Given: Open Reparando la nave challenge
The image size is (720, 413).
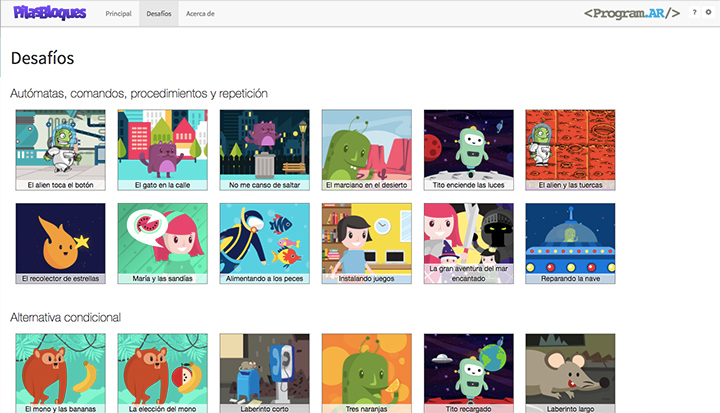Looking at the screenshot, I should [x=570, y=243].
